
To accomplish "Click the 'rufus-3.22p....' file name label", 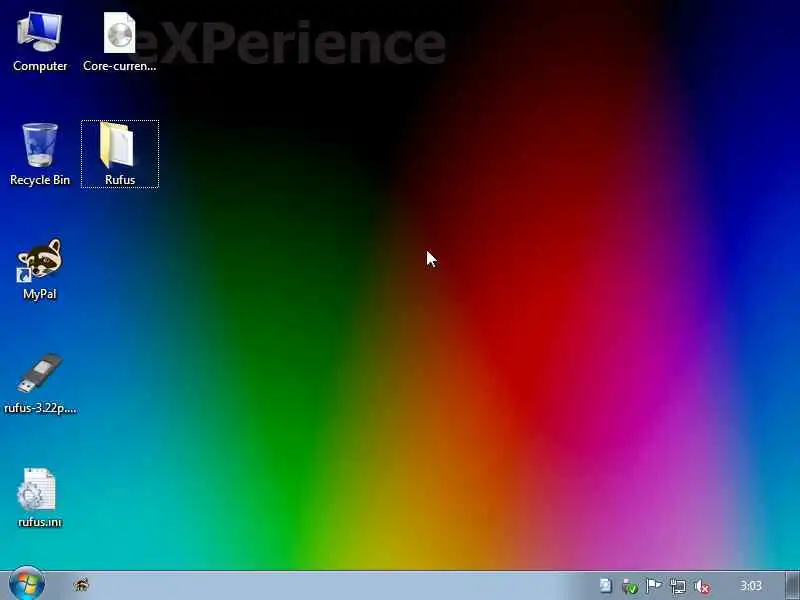I will click(40, 408).
